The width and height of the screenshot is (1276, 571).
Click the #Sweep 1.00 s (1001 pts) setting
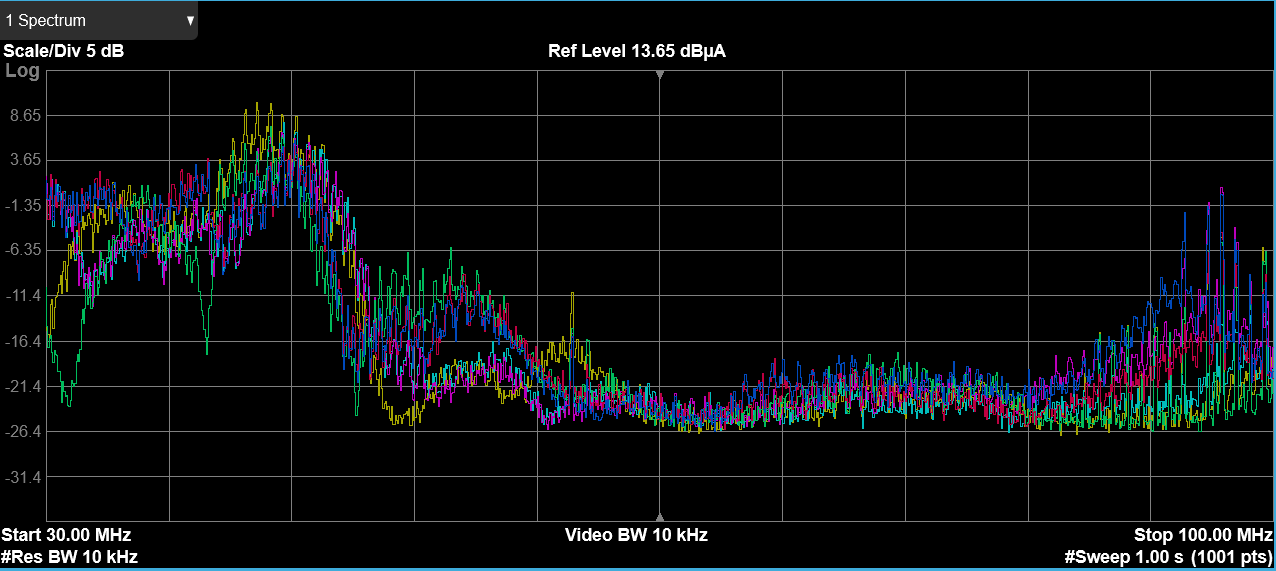coord(1169,557)
